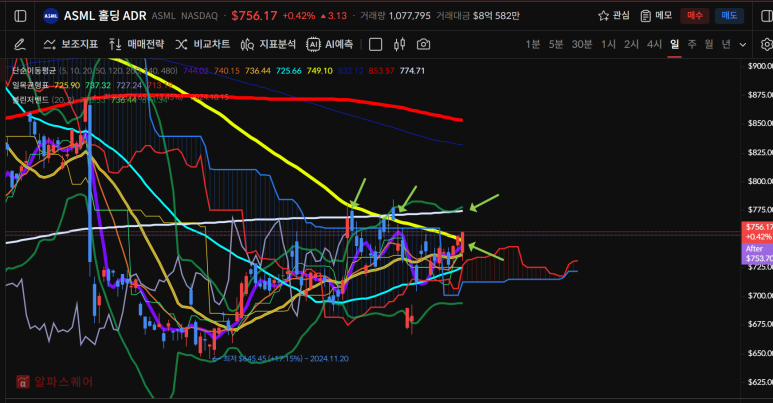Click Ichimoku value 725.90
Viewport: 773px width, 403px height.
[67, 85]
